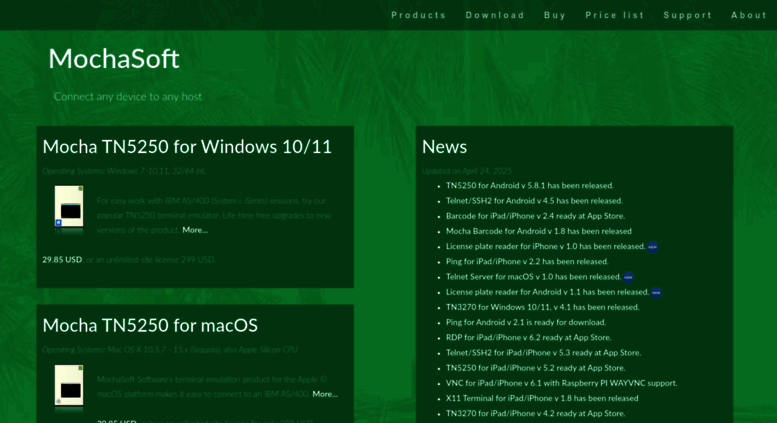This screenshot has height=423, width=777.
Task: Select 'VNC for iPad/iPhone v 6.1' news item
Action: (561, 383)
